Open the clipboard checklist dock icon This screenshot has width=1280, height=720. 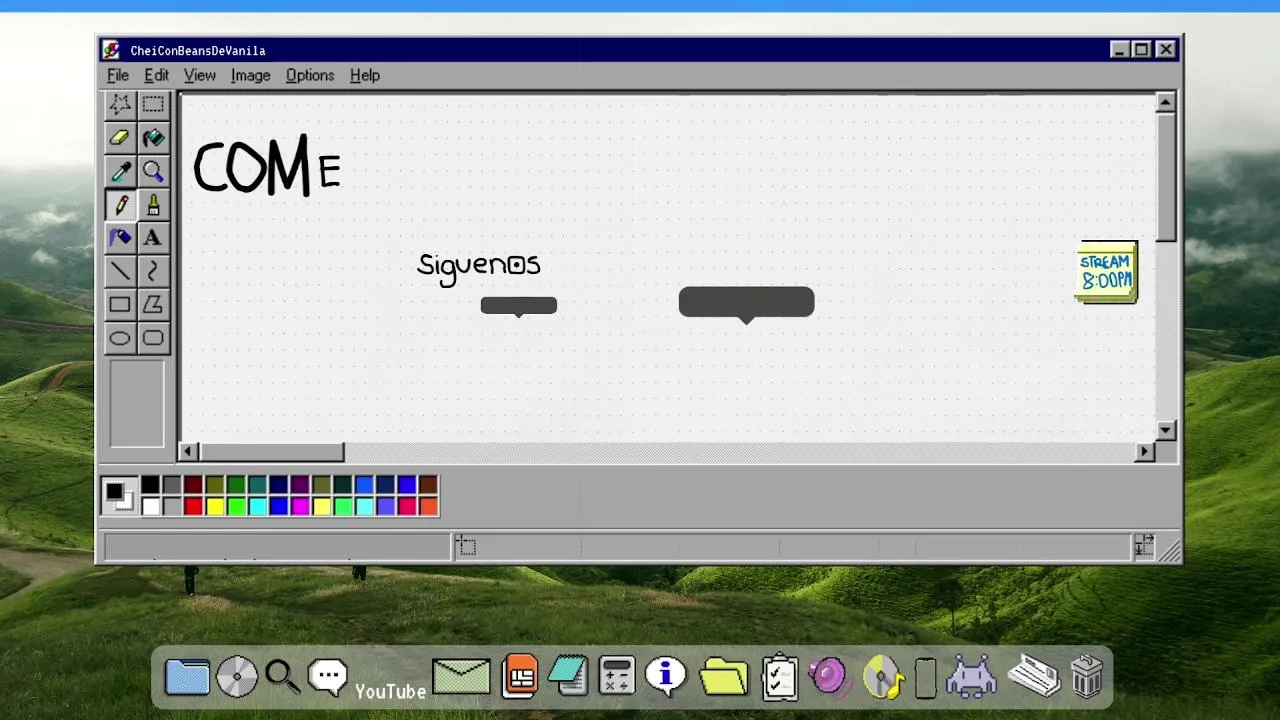(780, 677)
